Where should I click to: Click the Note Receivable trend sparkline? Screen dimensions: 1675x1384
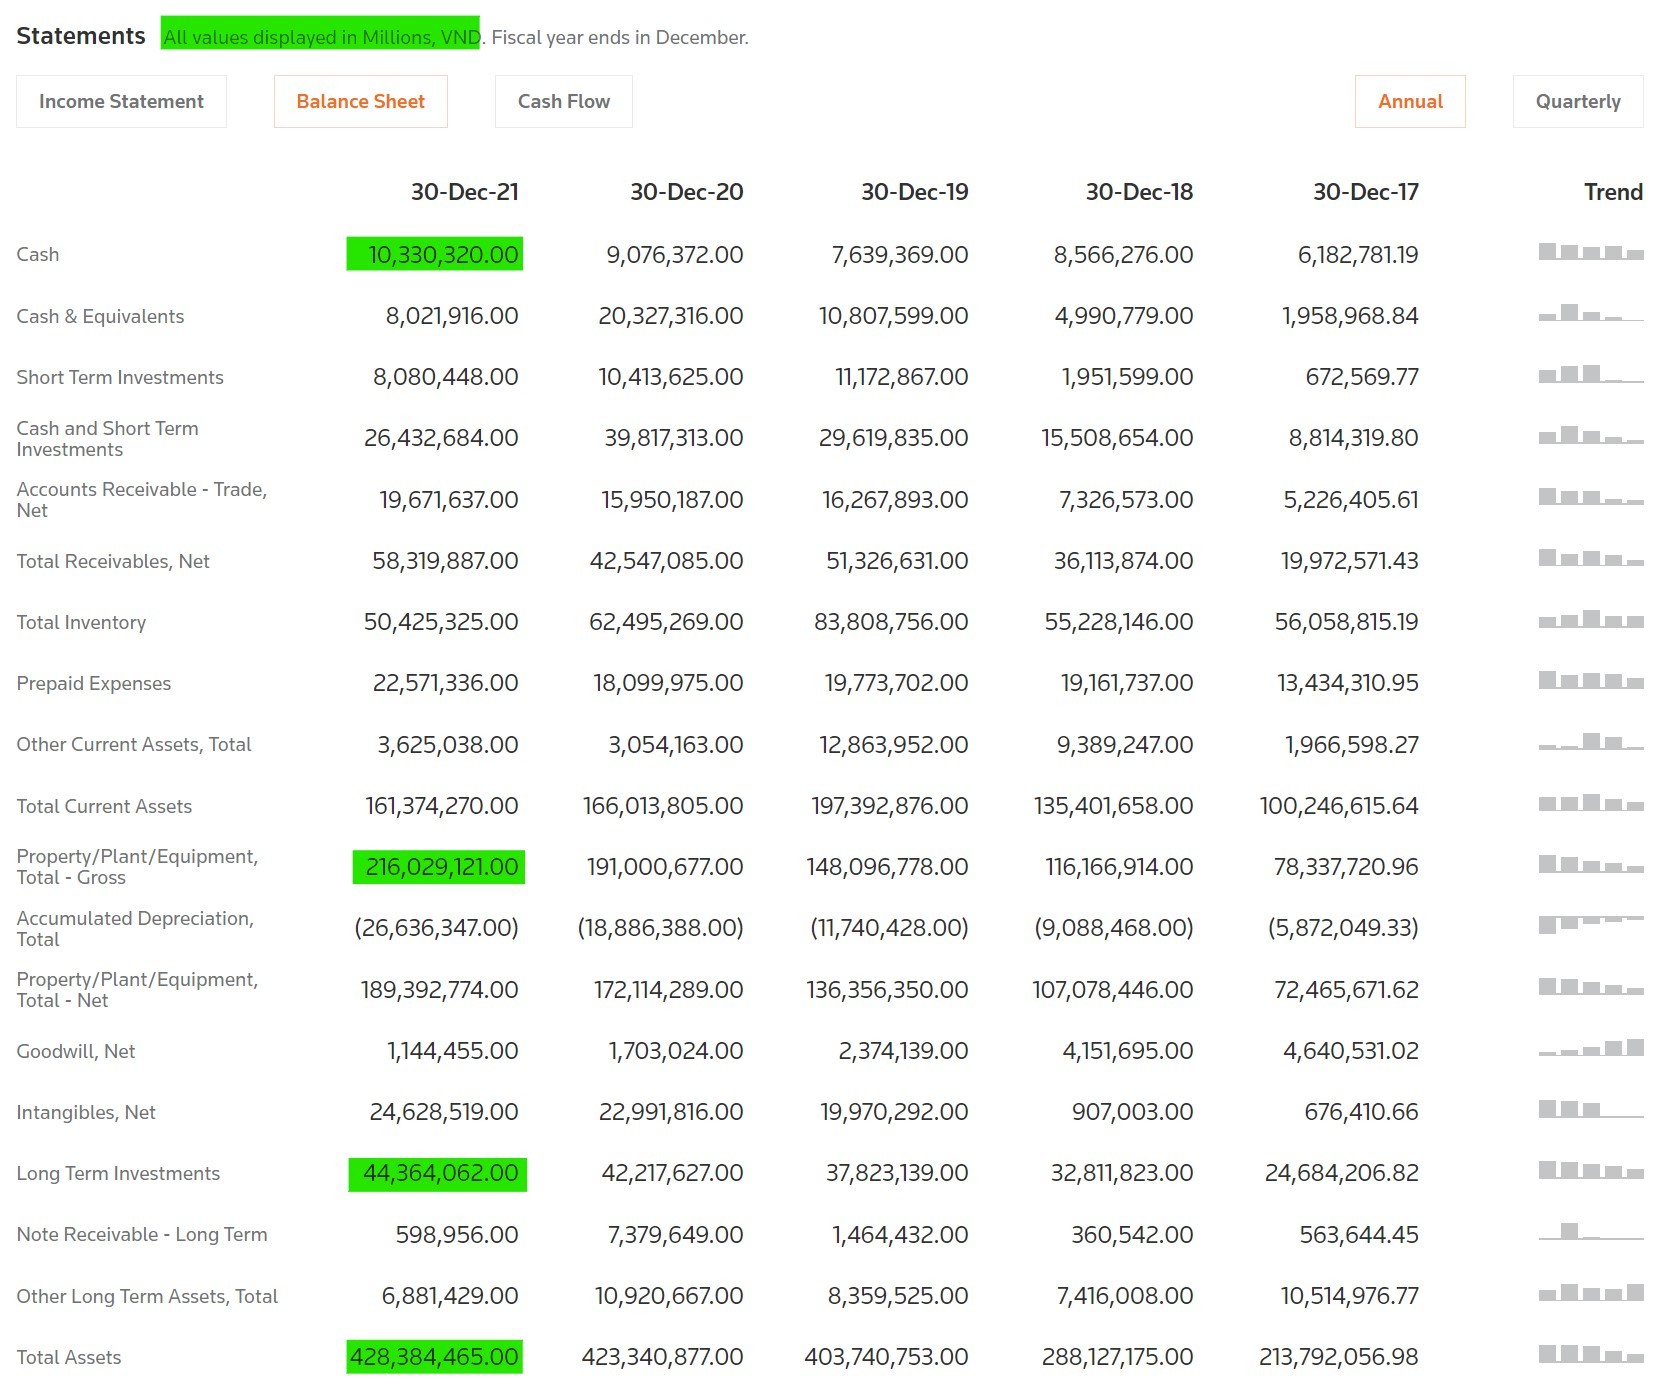click(1590, 1232)
